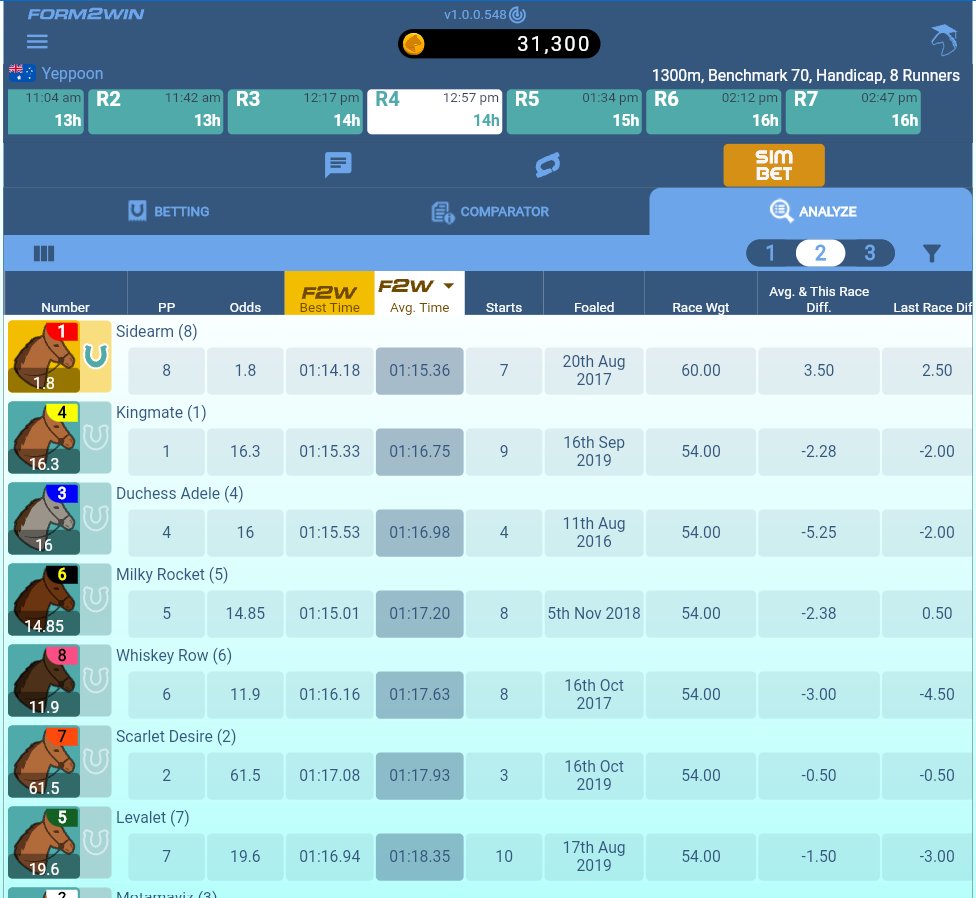
Task: Click Levalet starts value 10
Action: 504,856
